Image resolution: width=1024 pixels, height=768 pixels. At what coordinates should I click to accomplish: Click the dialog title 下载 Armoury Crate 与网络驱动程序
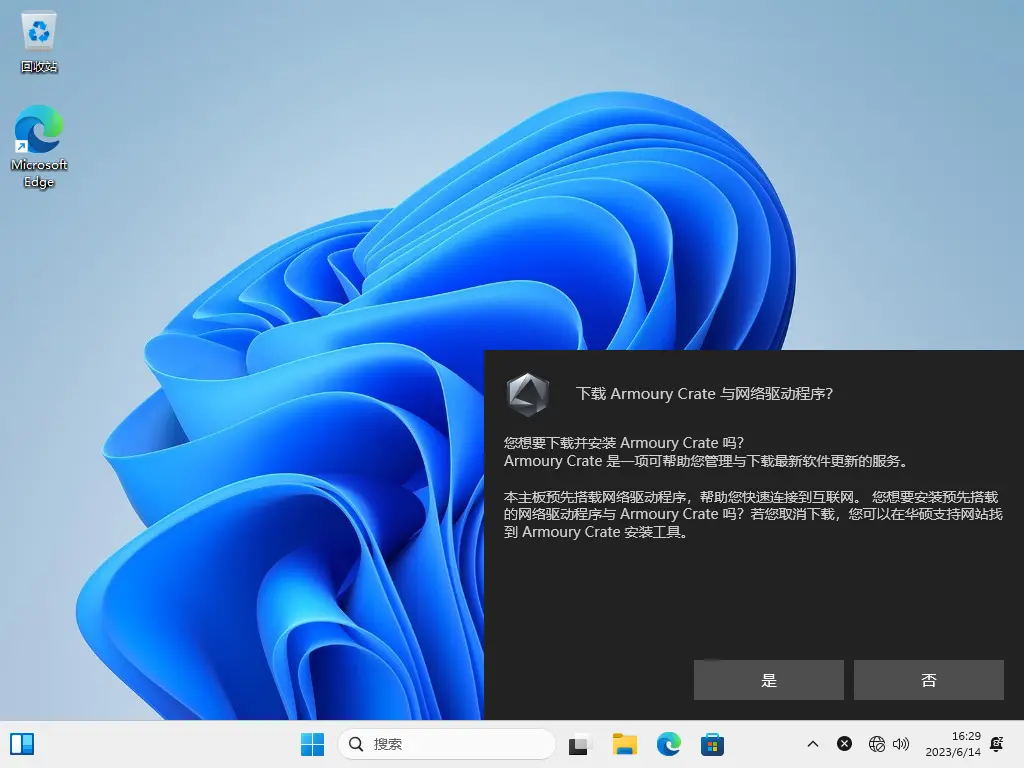(704, 394)
